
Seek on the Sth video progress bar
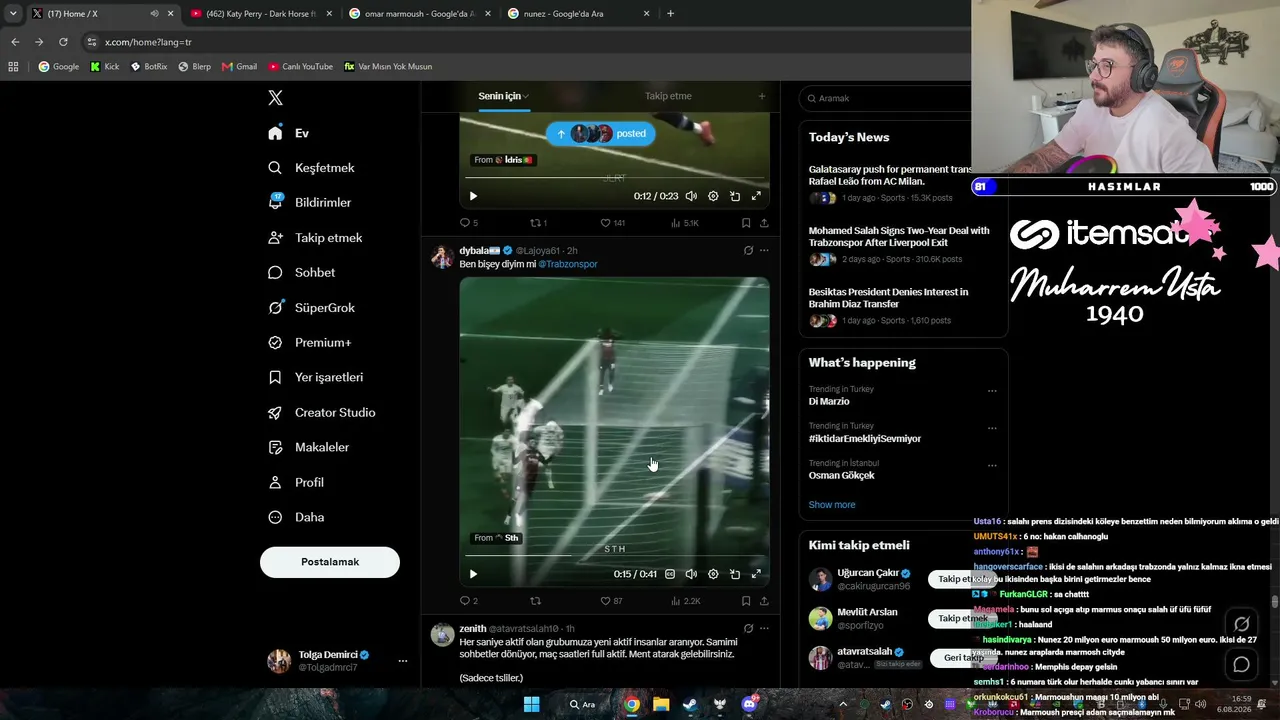pyautogui.click(x=614, y=555)
